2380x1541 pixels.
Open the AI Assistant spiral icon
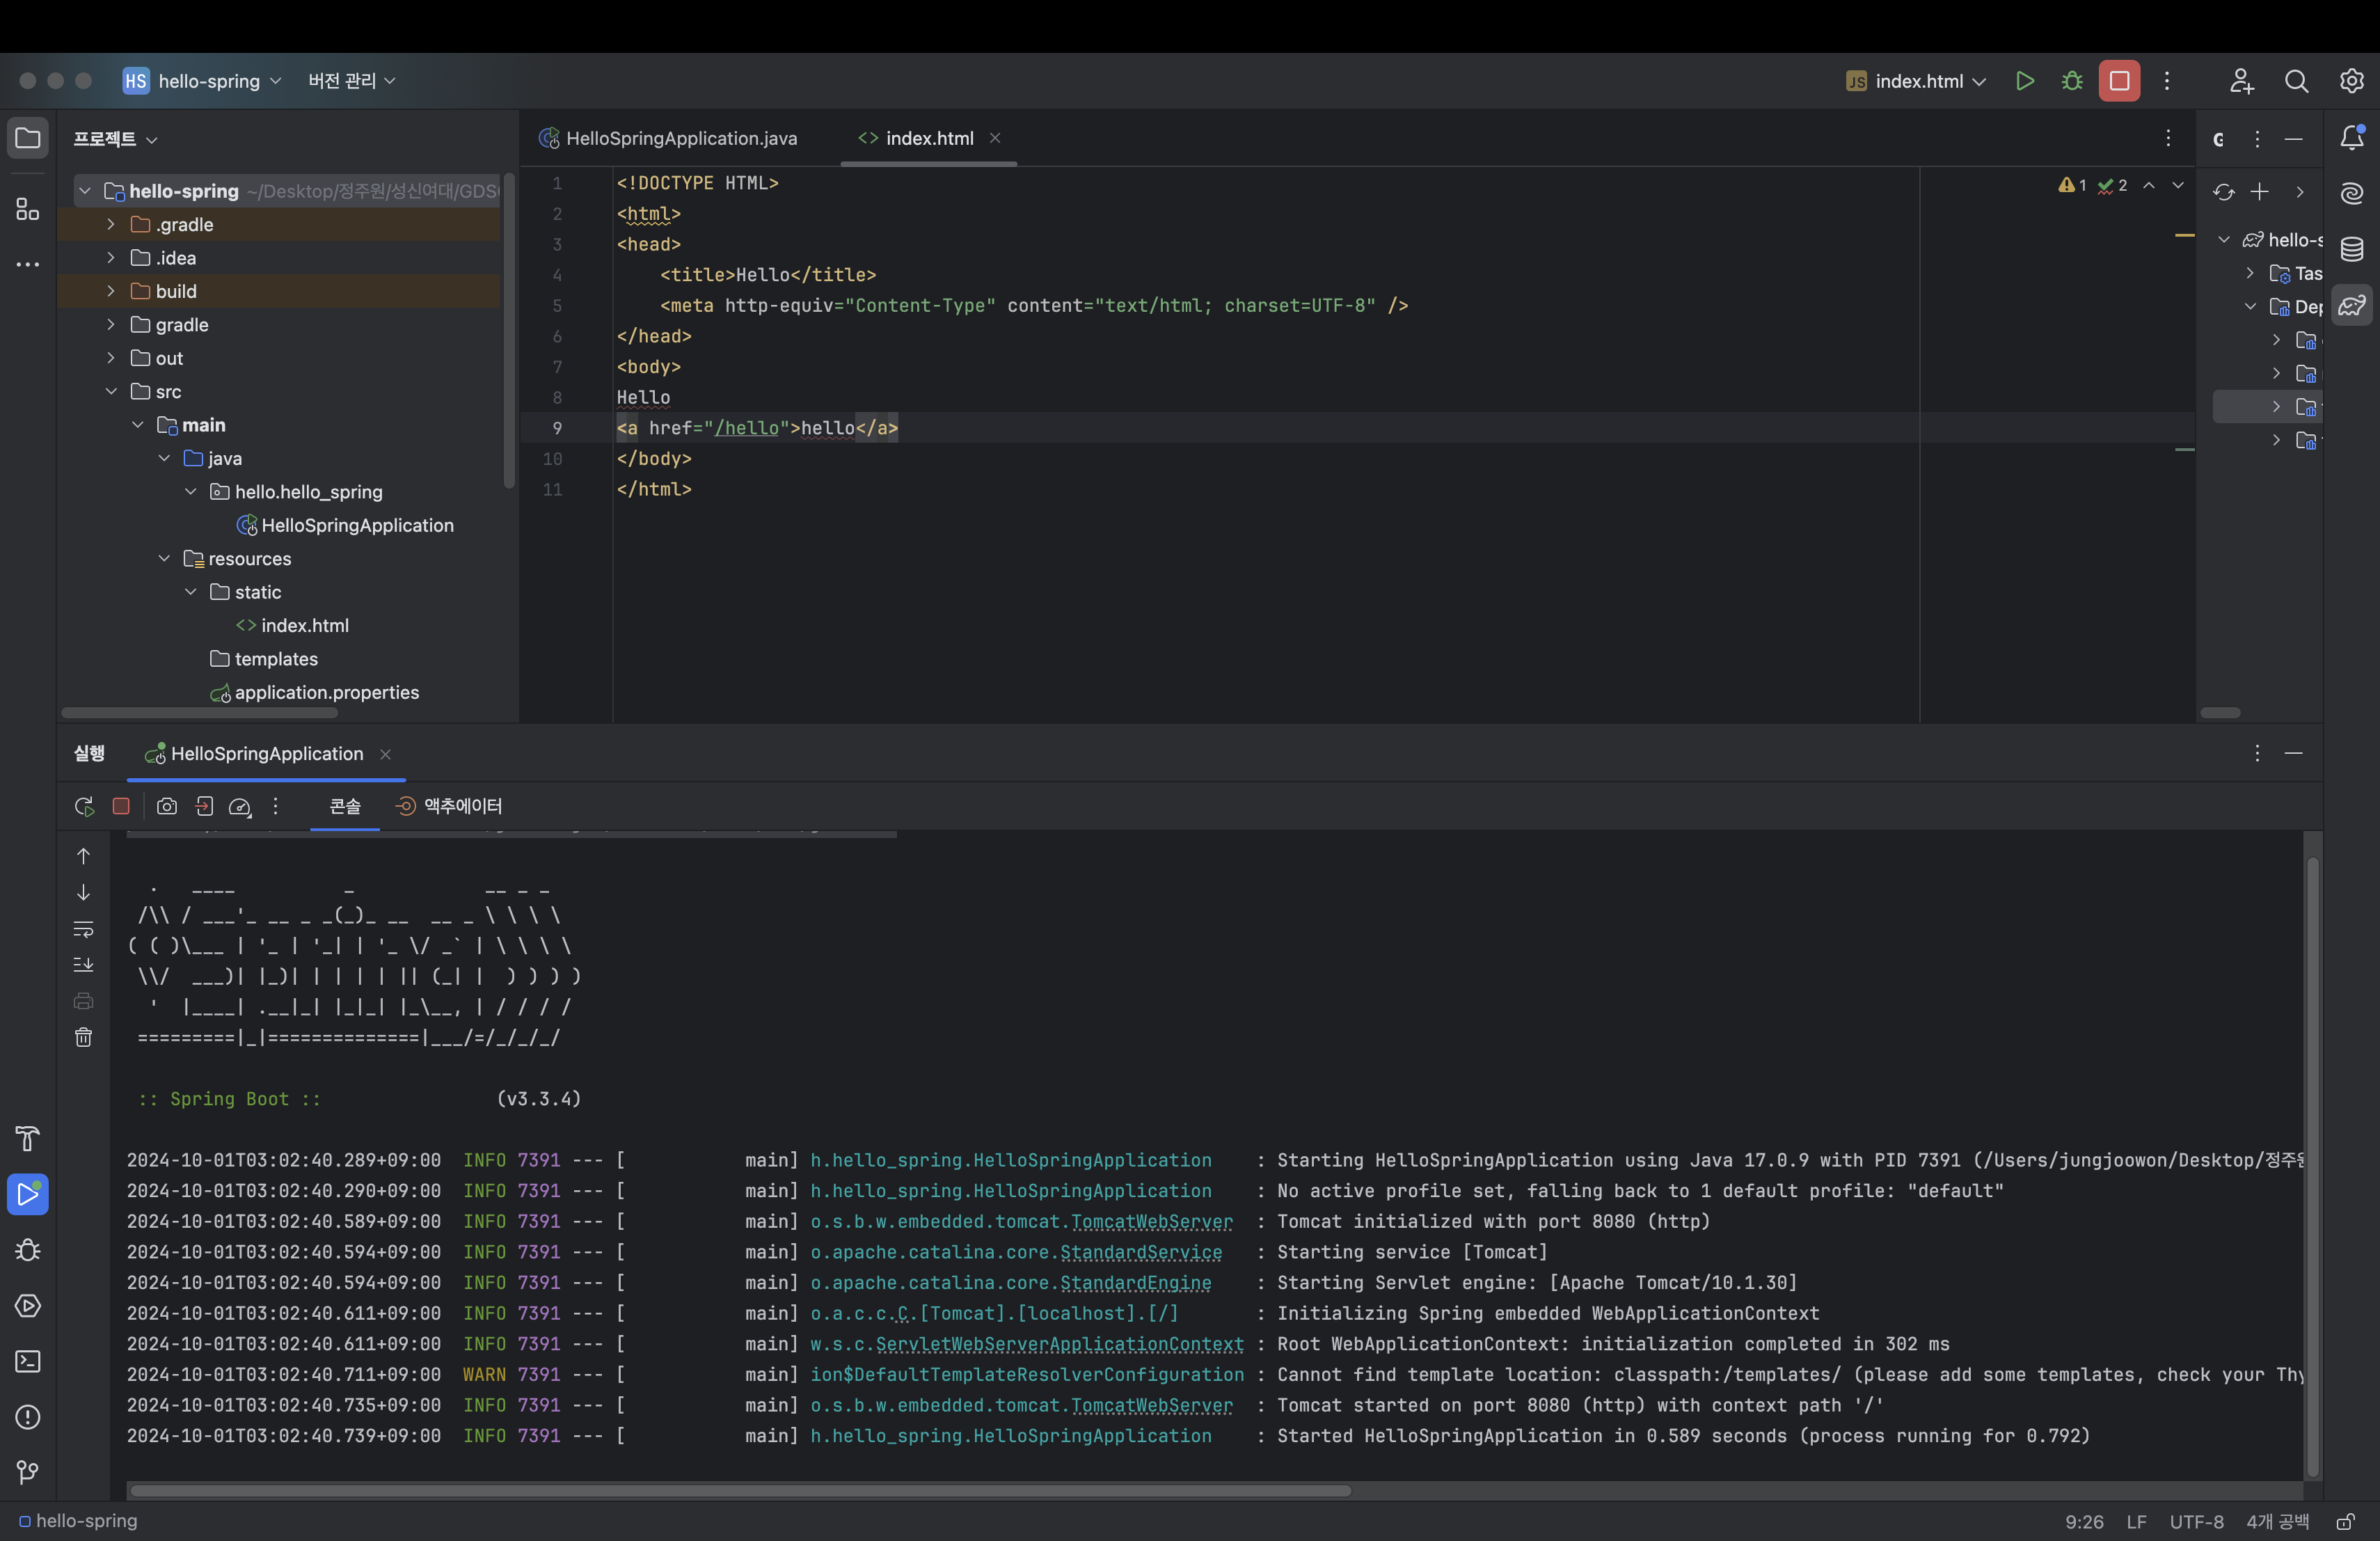[x=2352, y=193]
